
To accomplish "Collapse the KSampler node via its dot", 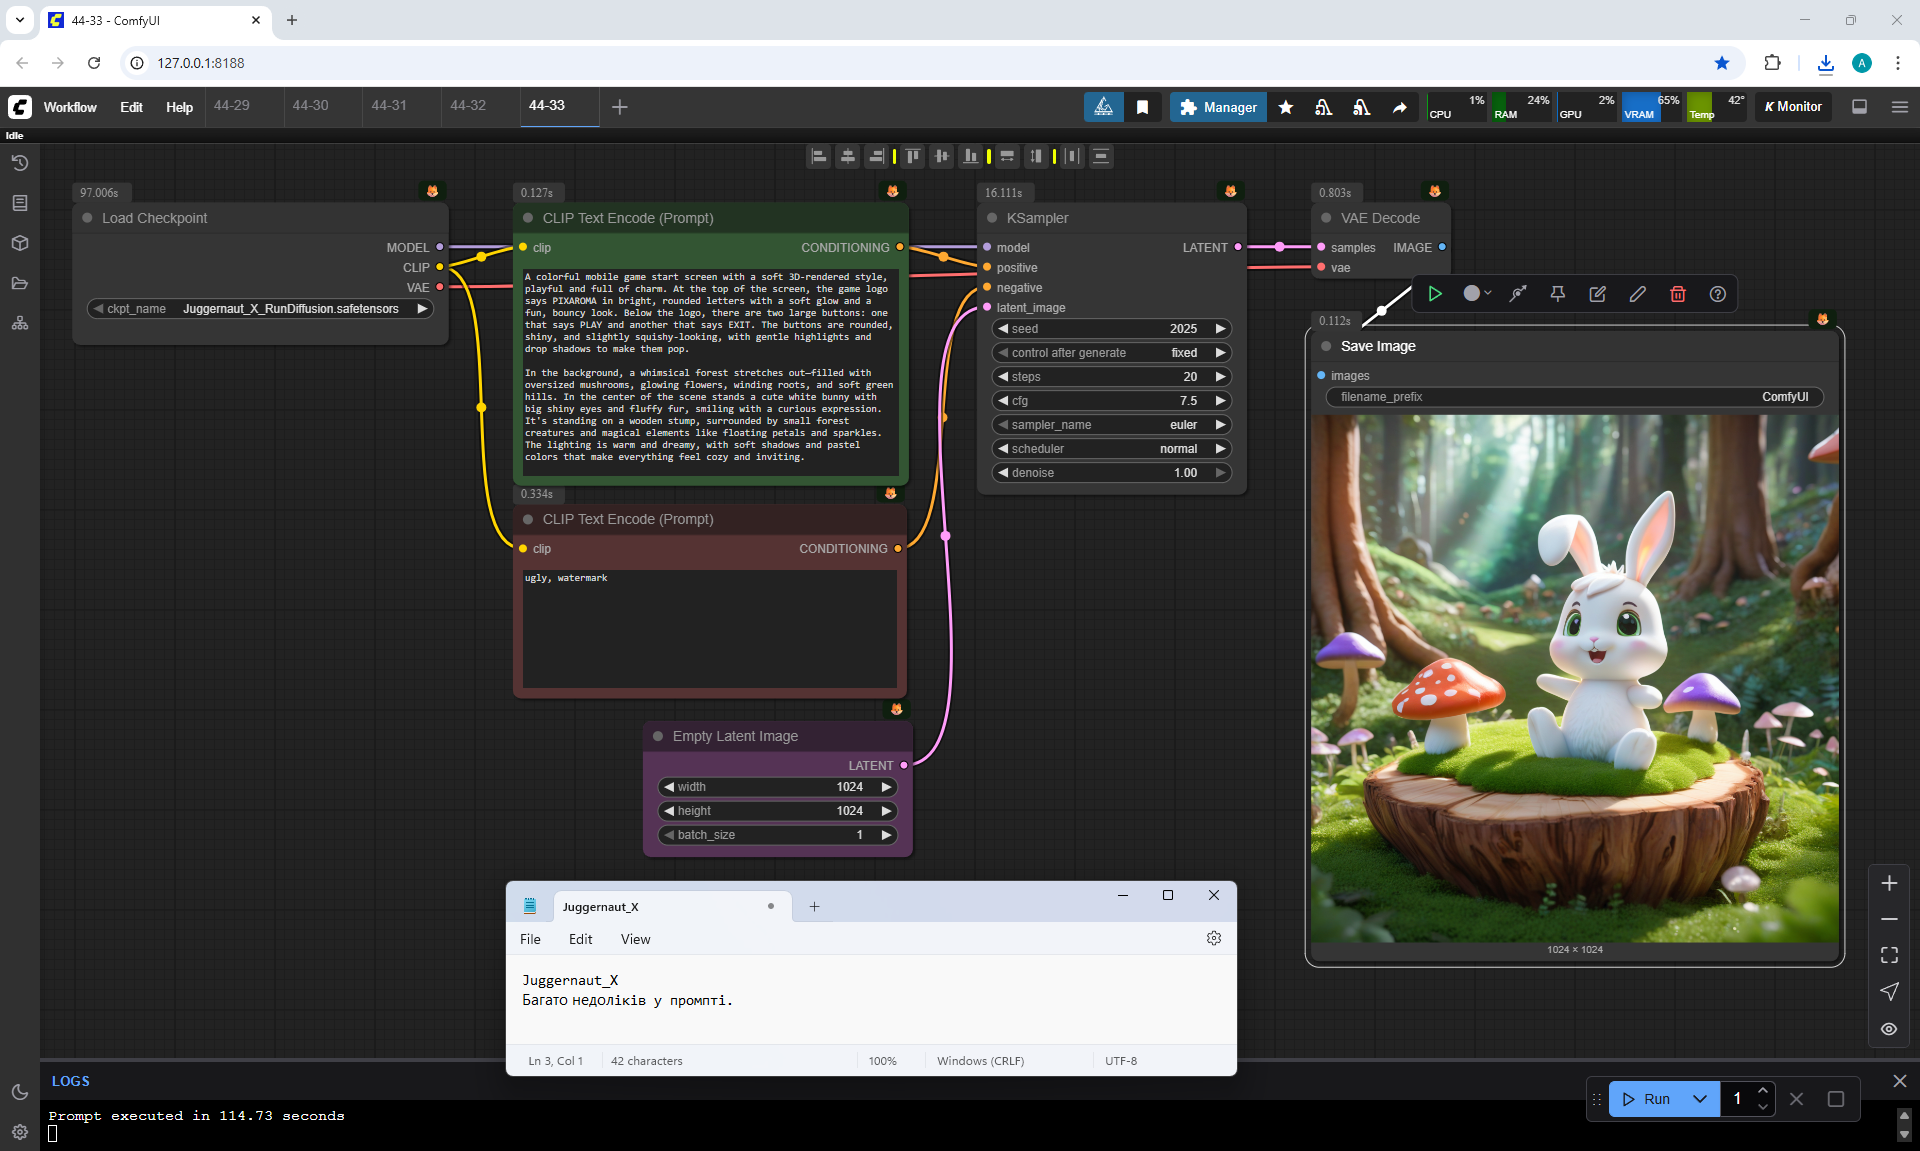I will (992, 218).
